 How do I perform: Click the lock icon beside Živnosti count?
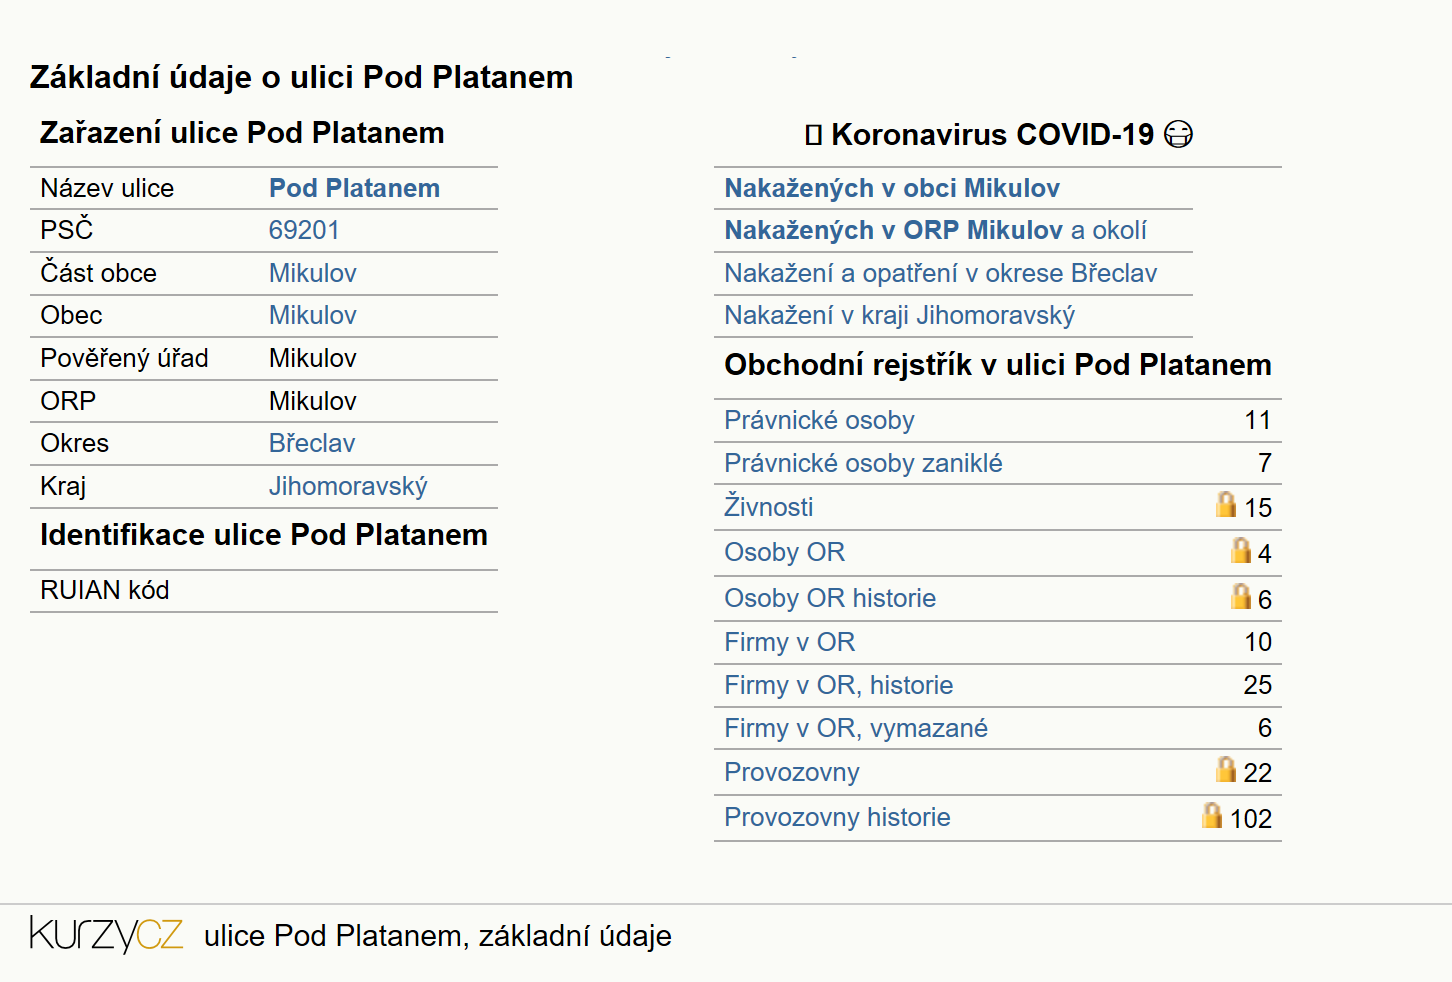click(1226, 504)
